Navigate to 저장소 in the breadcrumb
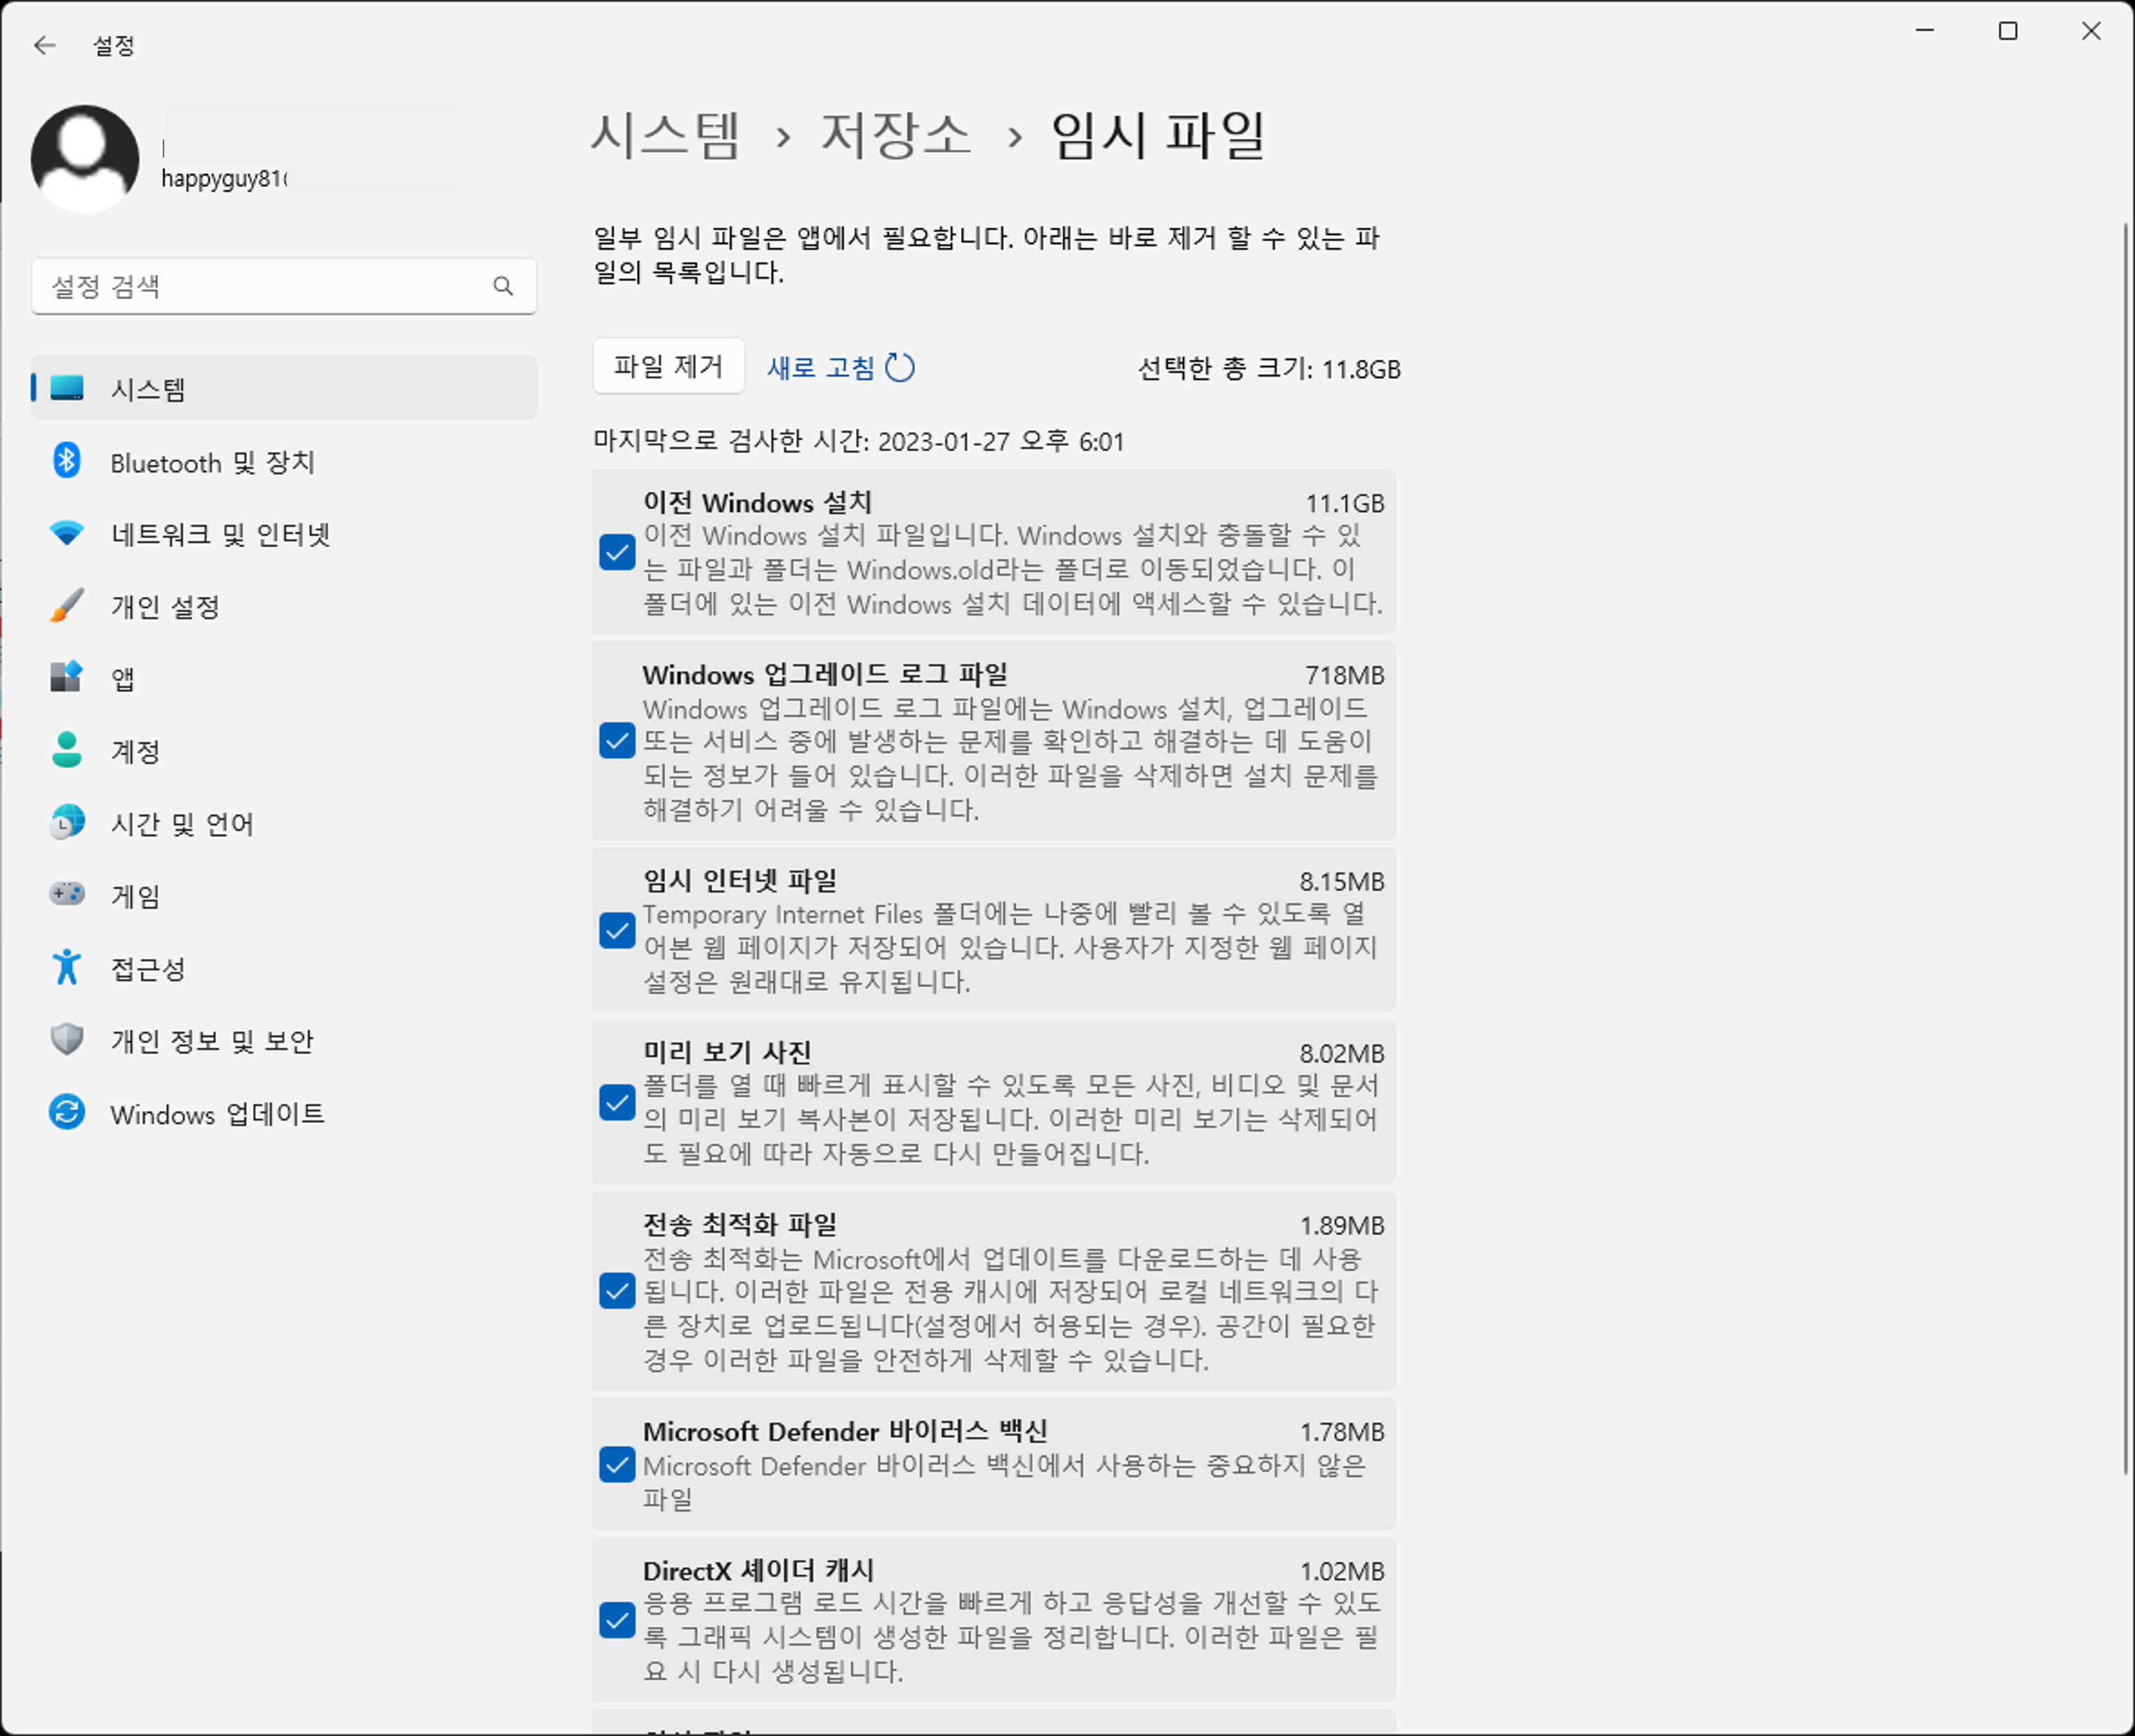The height and width of the screenshot is (1736, 2135). coord(895,136)
